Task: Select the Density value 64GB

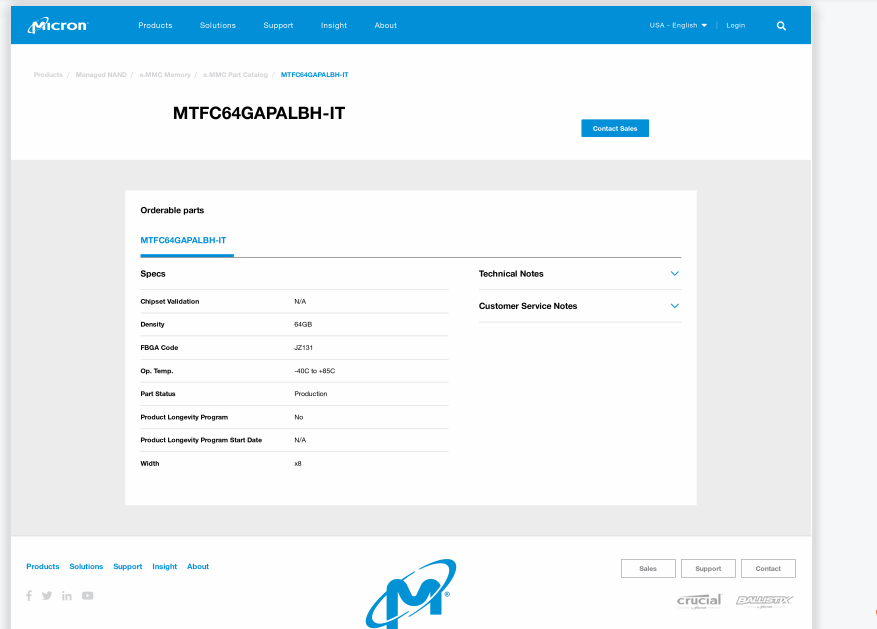Action: (303, 324)
